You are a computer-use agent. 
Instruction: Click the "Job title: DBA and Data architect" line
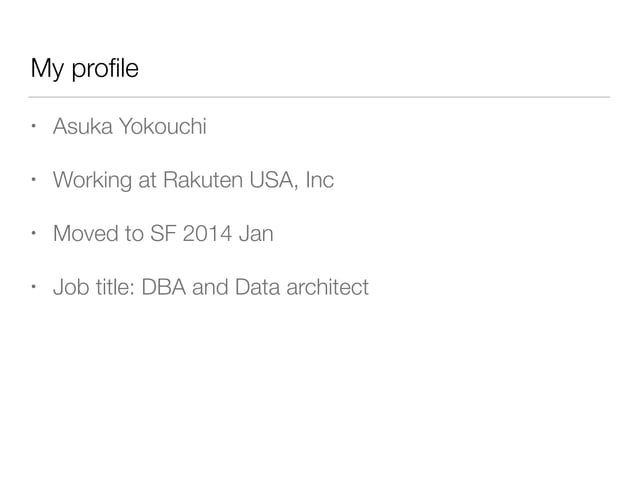click(x=210, y=289)
